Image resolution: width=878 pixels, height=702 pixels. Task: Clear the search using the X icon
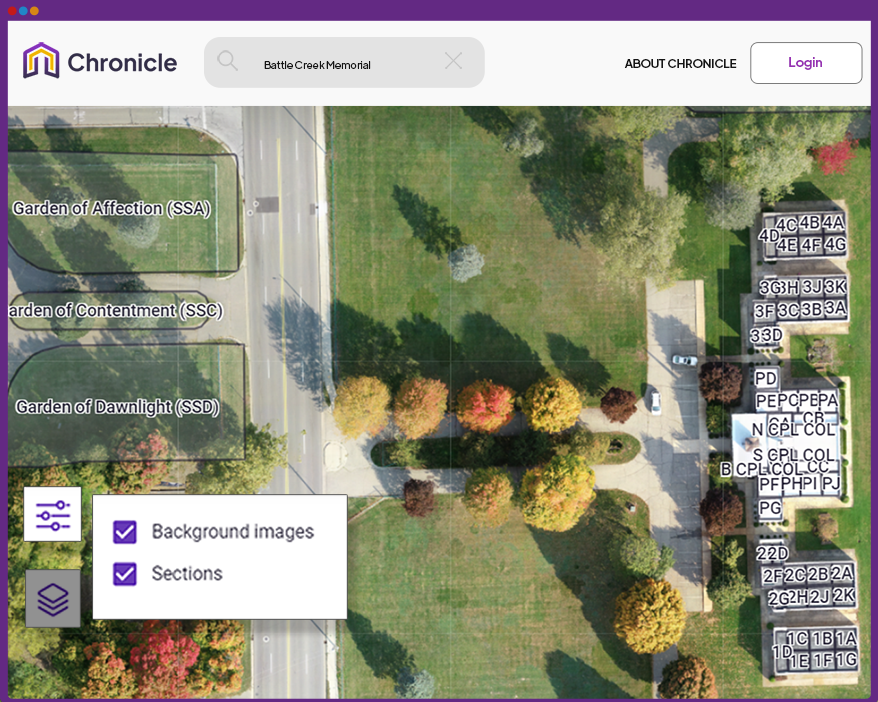pos(452,61)
